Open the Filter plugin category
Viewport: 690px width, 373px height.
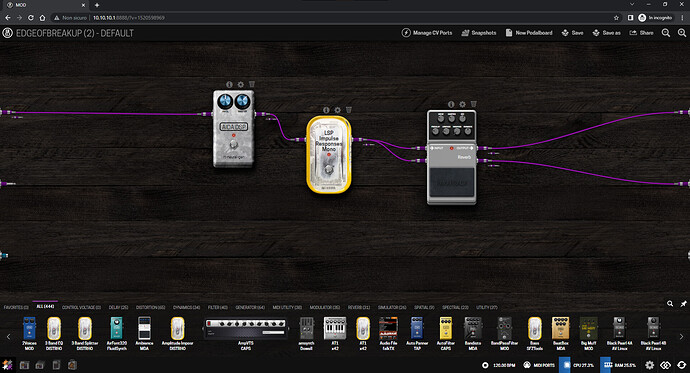(x=218, y=307)
